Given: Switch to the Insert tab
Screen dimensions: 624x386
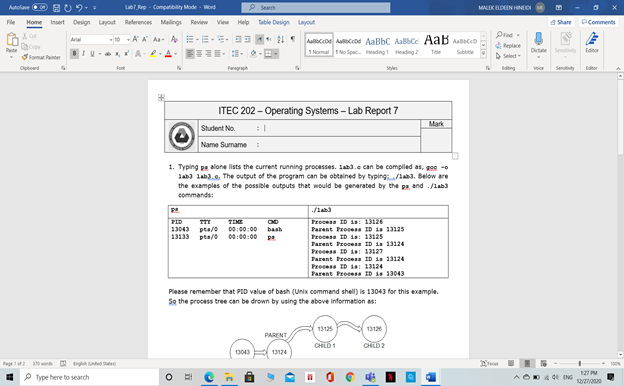Looking at the screenshot, I should click(x=57, y=22).
